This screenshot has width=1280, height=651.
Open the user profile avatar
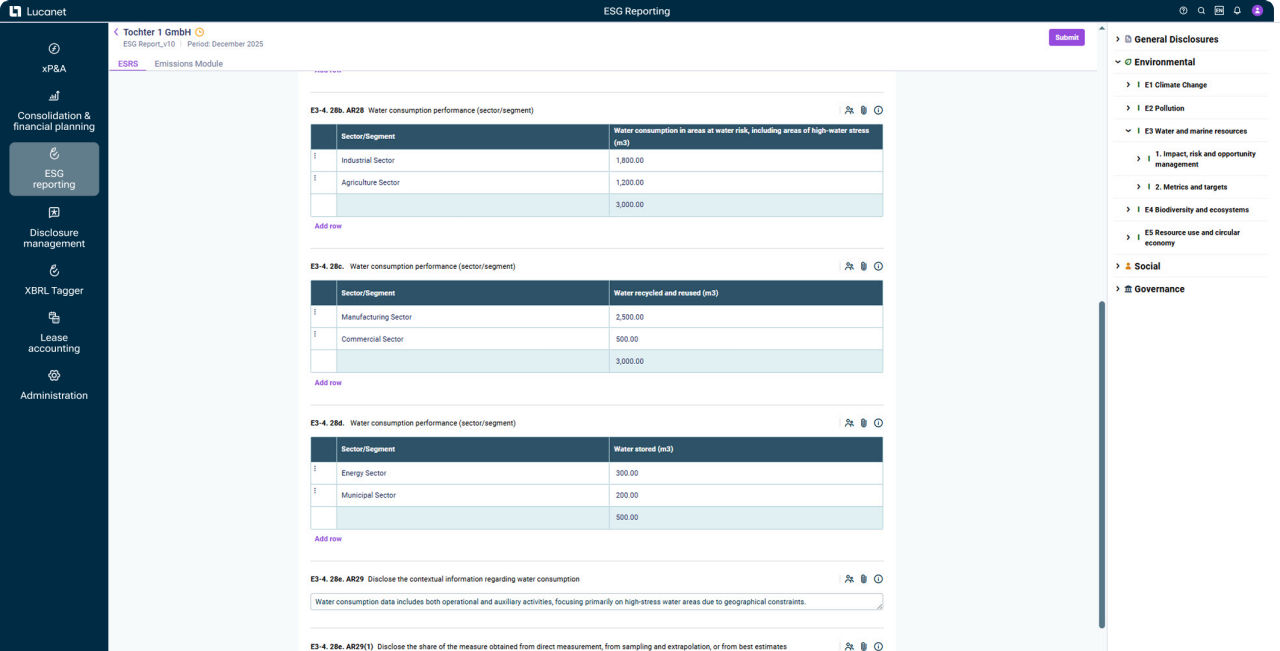click(x=1257, y=11)
